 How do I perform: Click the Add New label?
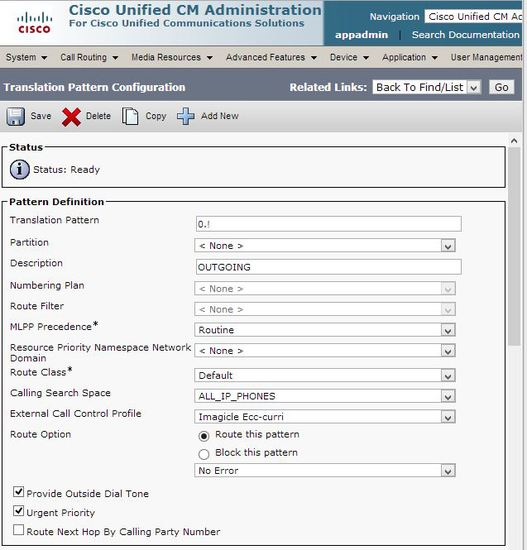coord(220,116)
